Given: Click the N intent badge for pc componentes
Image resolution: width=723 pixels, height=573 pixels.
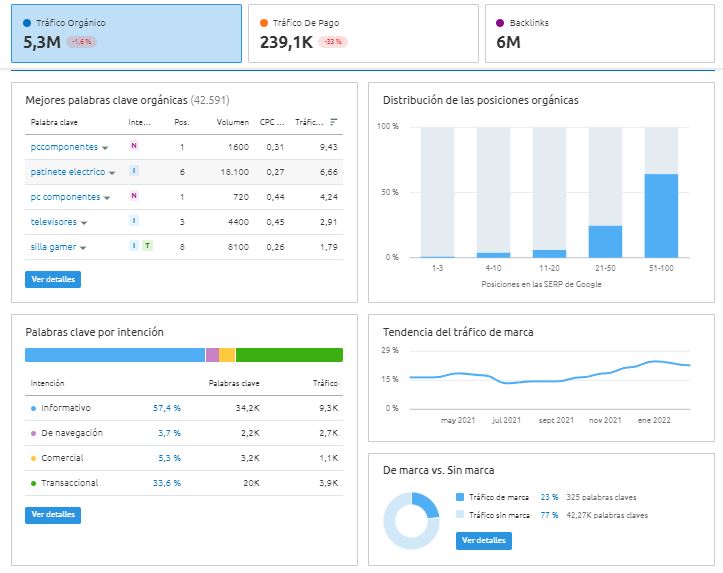Looking at the screenshot, I should pos(134,195).
